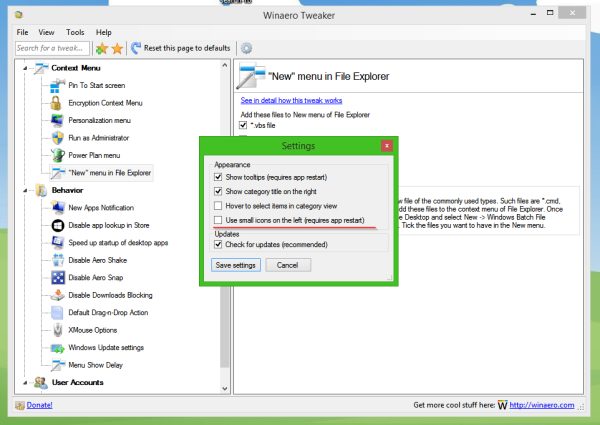Click the Disable Downloads Blocking icon
The height and width of the screenshot is (425, 600).
point(58,295)
